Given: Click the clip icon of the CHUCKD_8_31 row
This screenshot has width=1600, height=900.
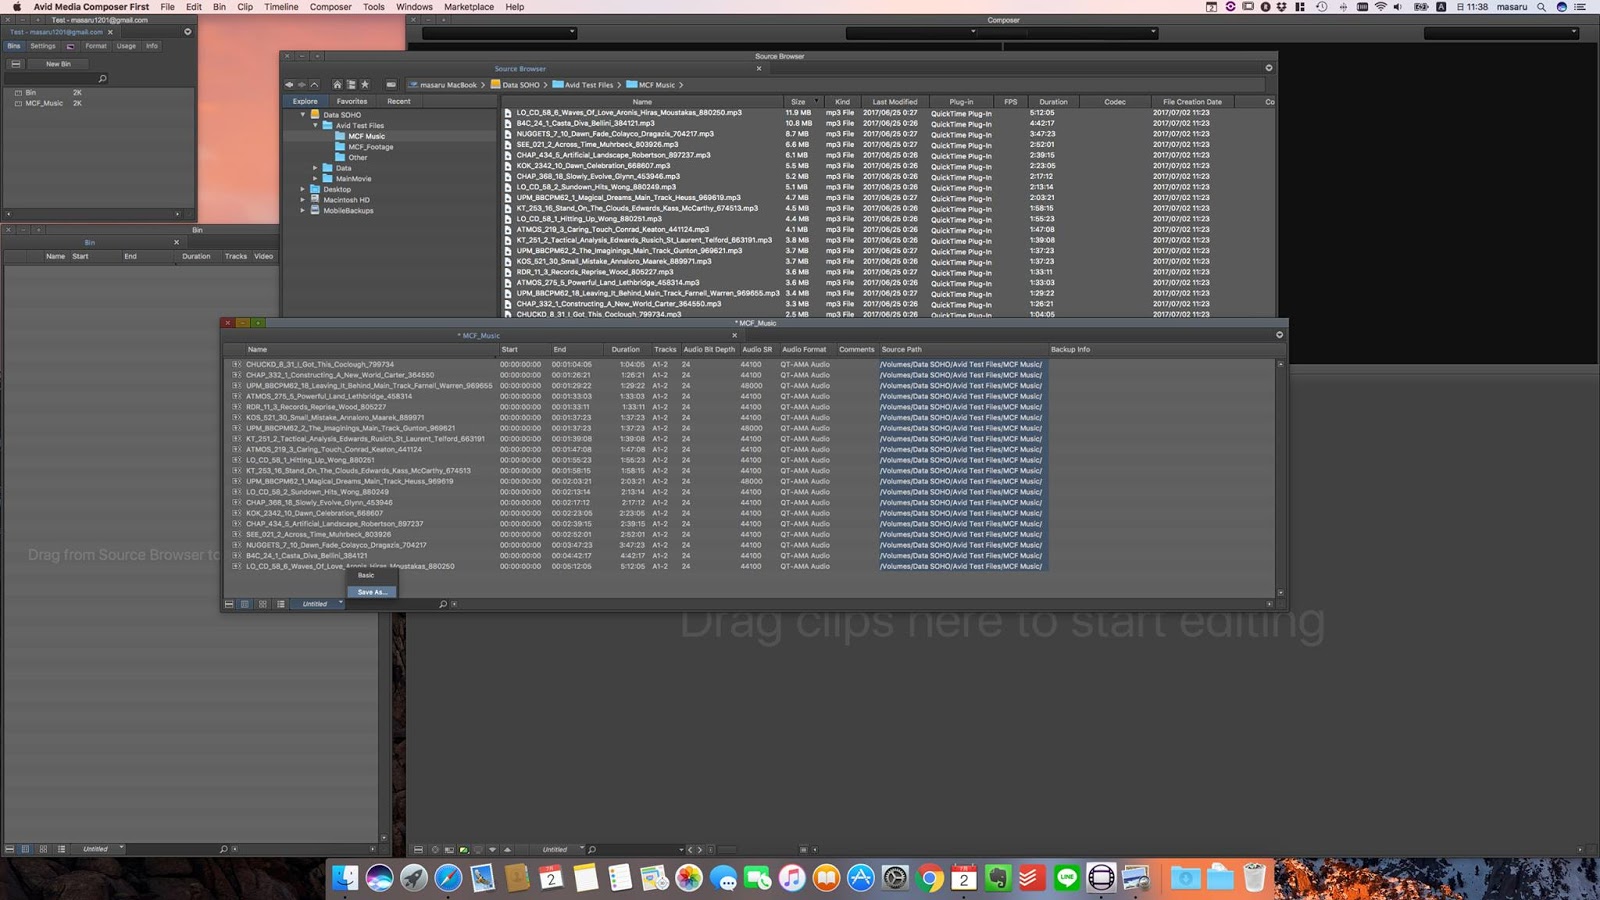Looking at the screenshot, I should (236, 365).
